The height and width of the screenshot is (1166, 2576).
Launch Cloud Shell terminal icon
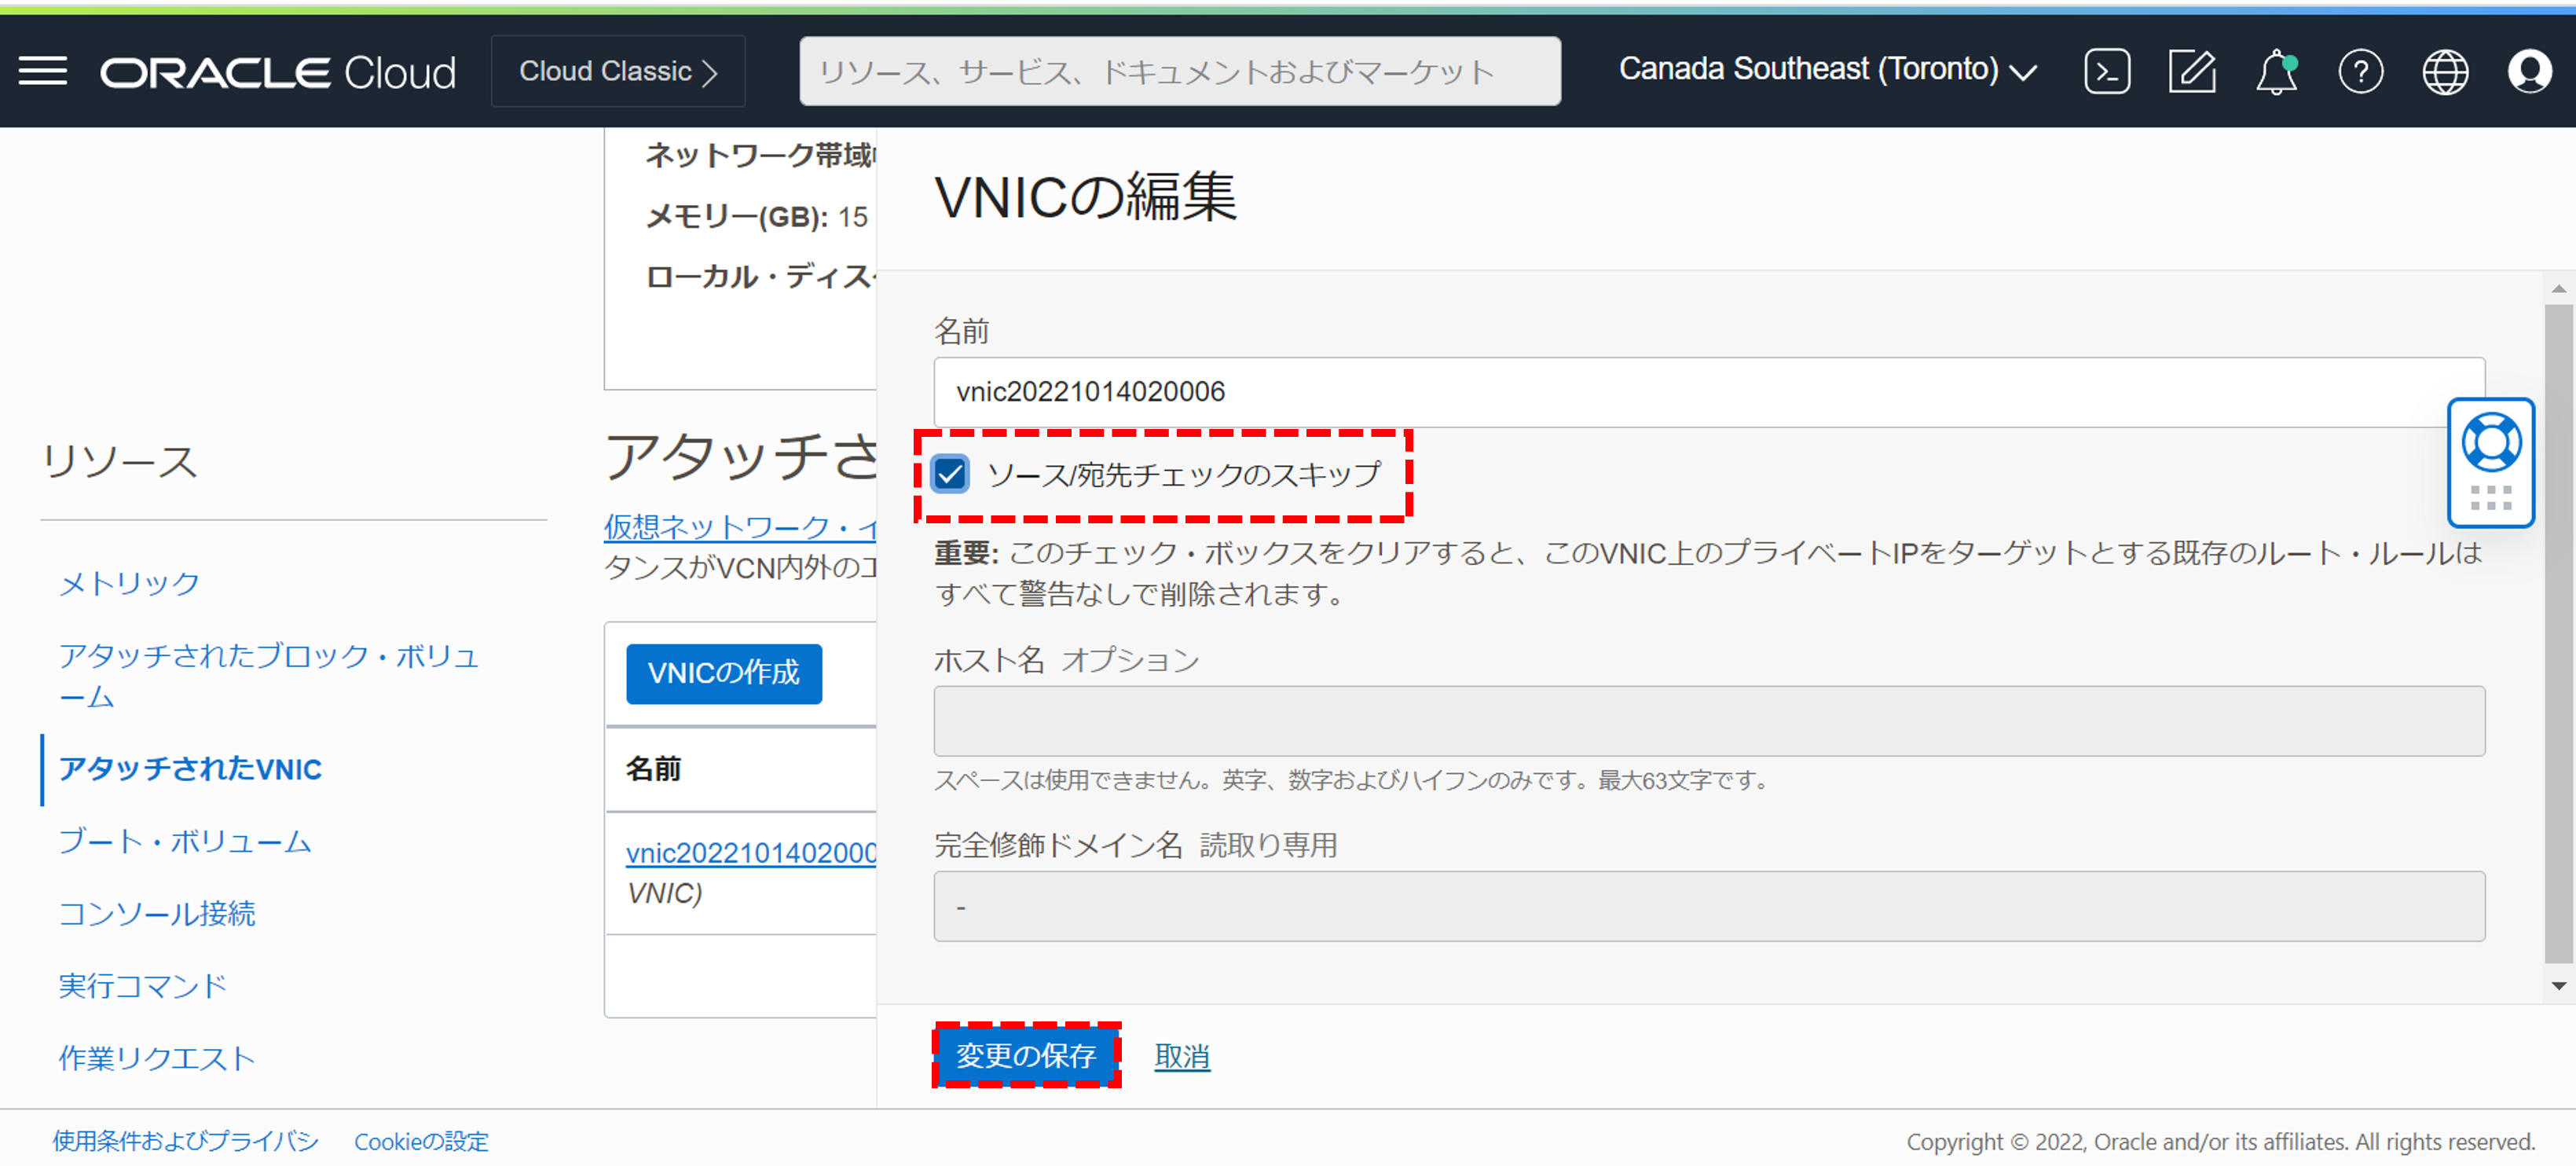(x=2106, y=71)
